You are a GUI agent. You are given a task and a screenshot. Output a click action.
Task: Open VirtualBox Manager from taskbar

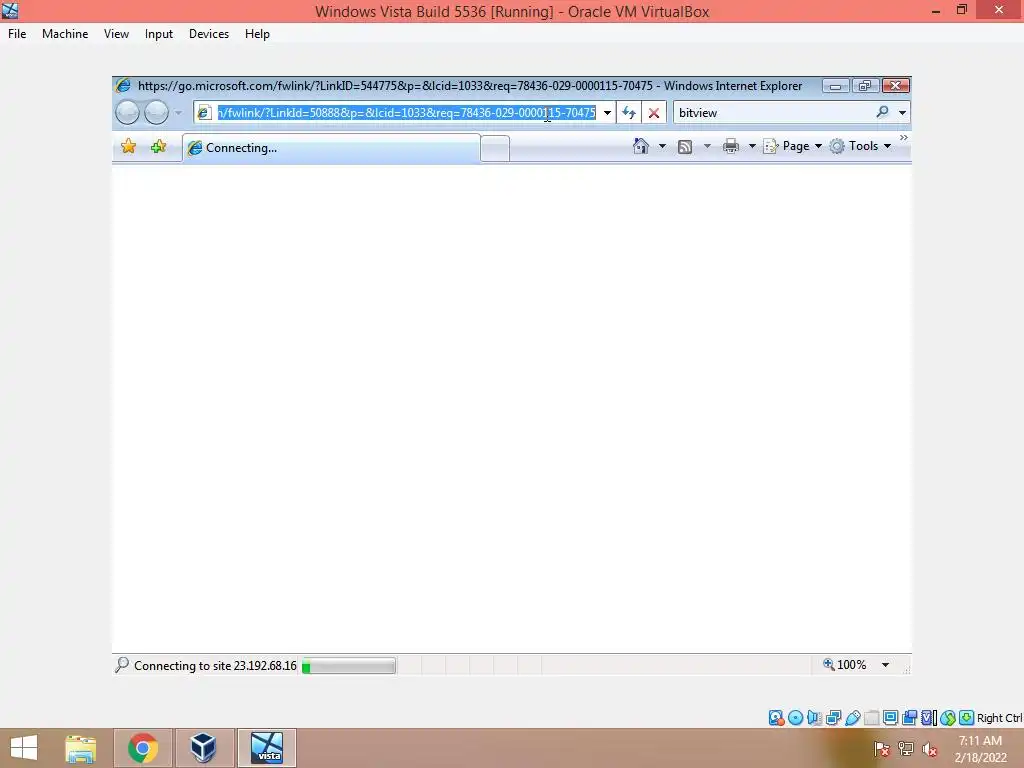204,748
